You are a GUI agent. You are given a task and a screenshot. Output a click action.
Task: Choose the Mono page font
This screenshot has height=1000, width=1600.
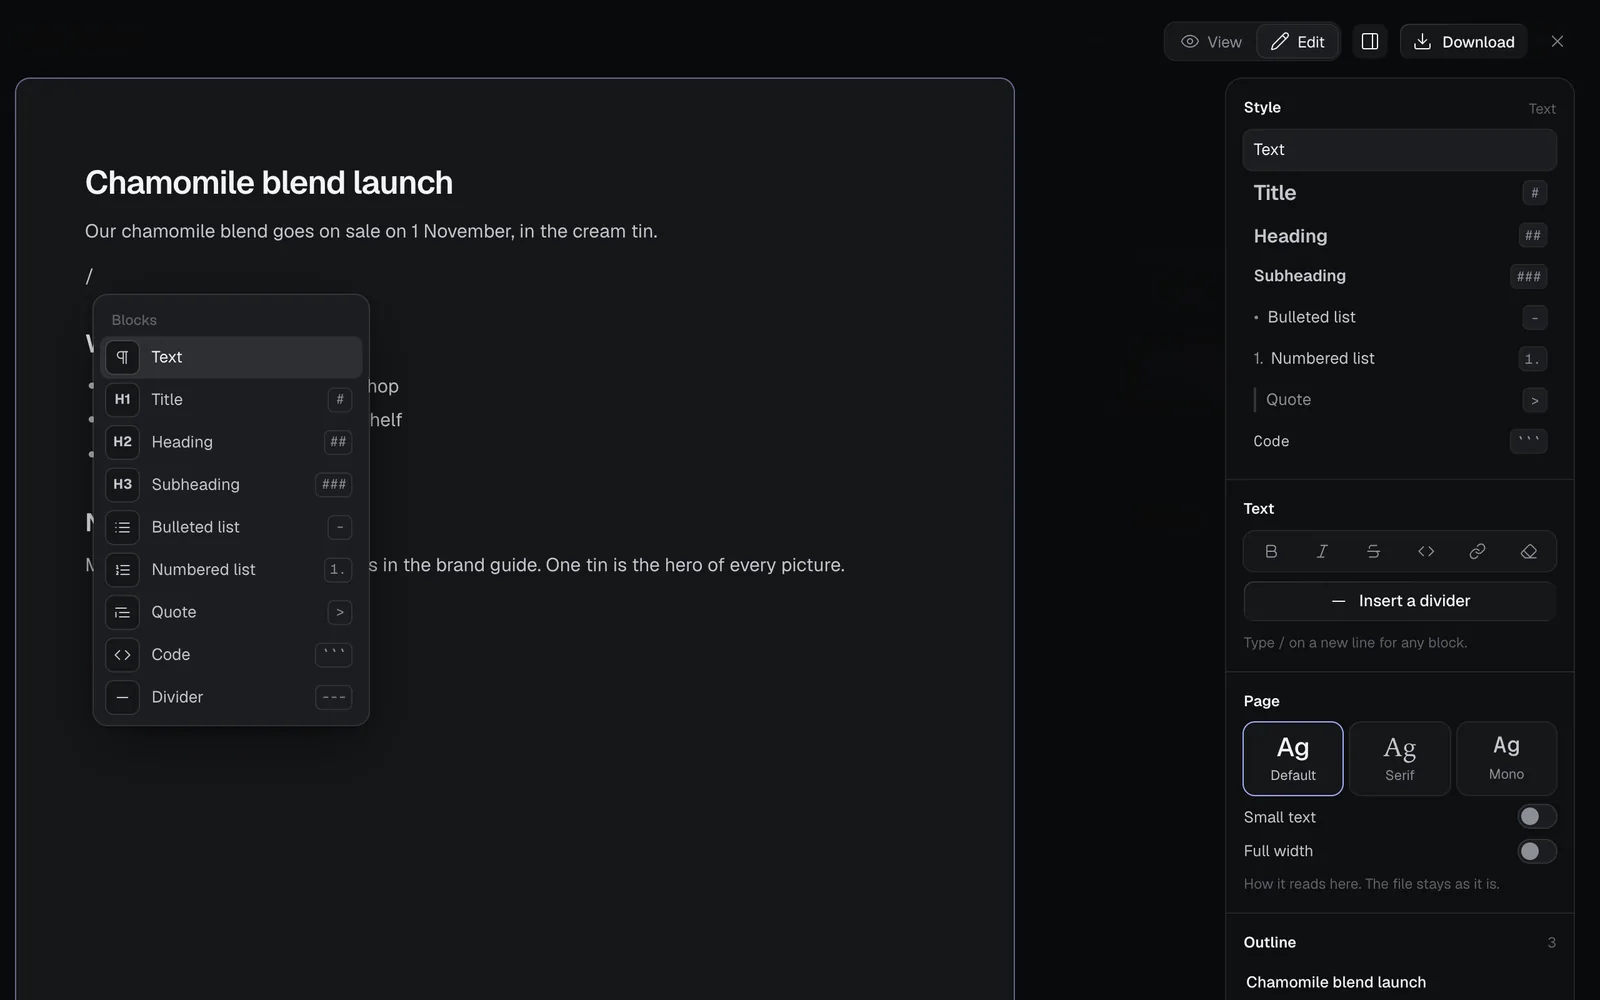(1506, 759)
